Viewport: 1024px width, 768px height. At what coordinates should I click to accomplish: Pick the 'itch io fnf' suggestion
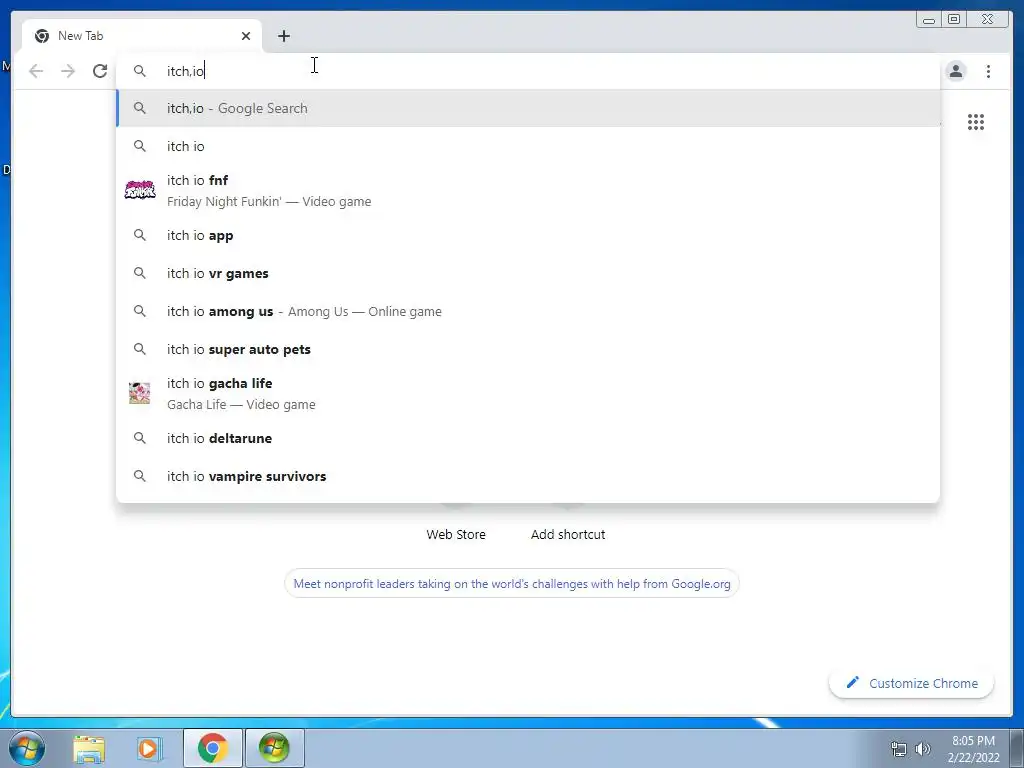tap(528, 191)
